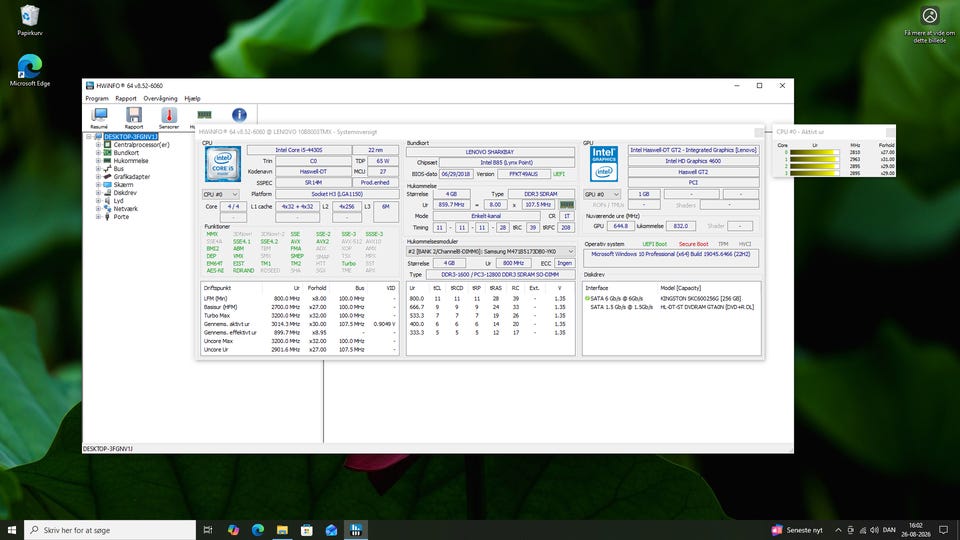Screen dimensions: 960x540
Task: Collapse the DESKTOP-3FGNV1J root node
Action: (x=89, y=137)
